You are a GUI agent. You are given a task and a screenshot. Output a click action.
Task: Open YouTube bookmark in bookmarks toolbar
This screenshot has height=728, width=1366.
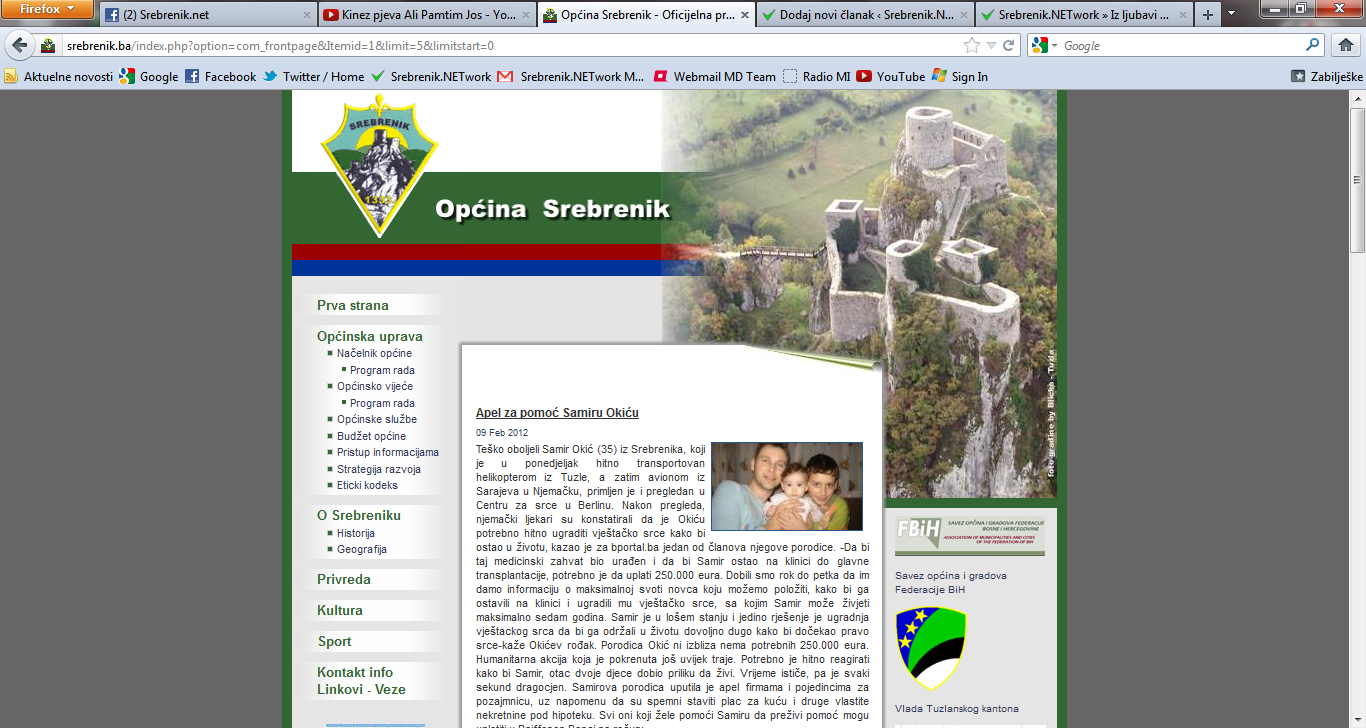[890, 76]
